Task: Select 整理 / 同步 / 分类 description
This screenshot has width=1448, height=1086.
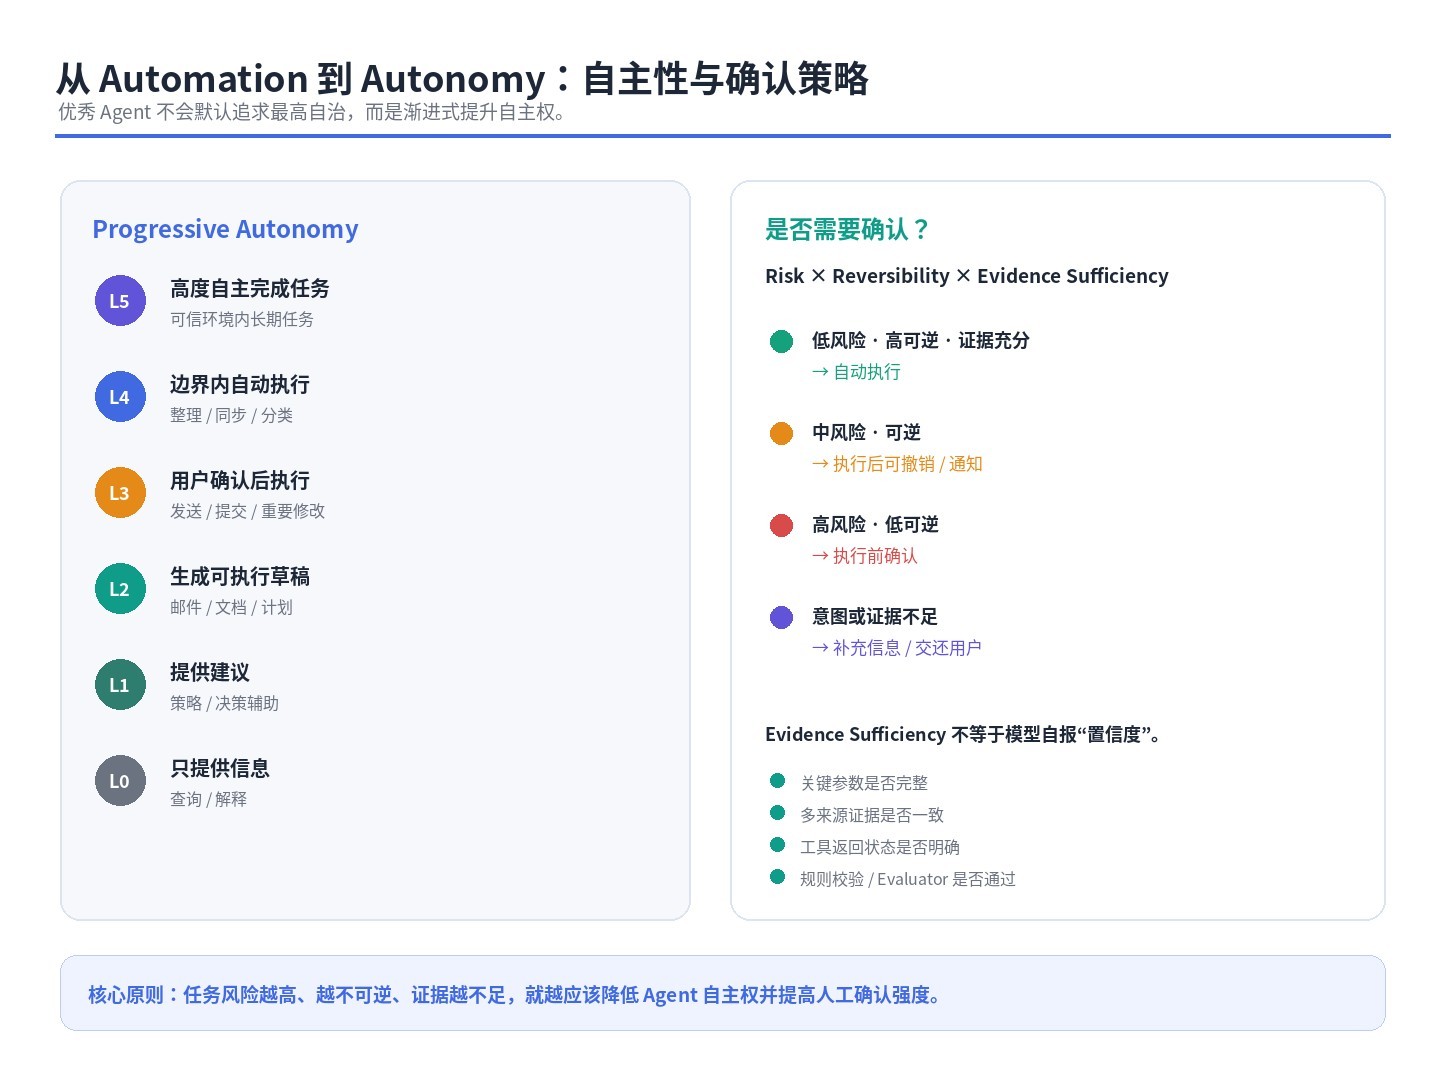Action: point(231,415)
